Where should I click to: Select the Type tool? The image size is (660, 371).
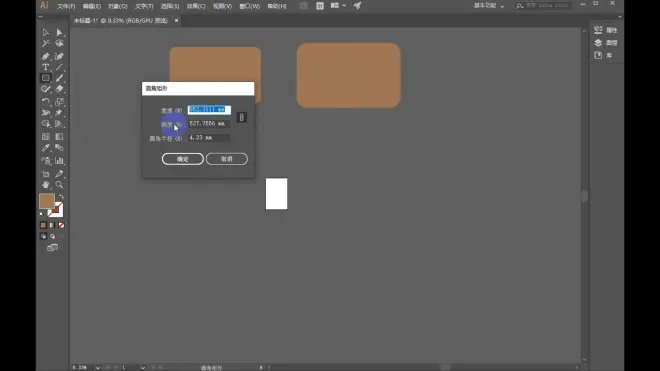pos(45,67)
